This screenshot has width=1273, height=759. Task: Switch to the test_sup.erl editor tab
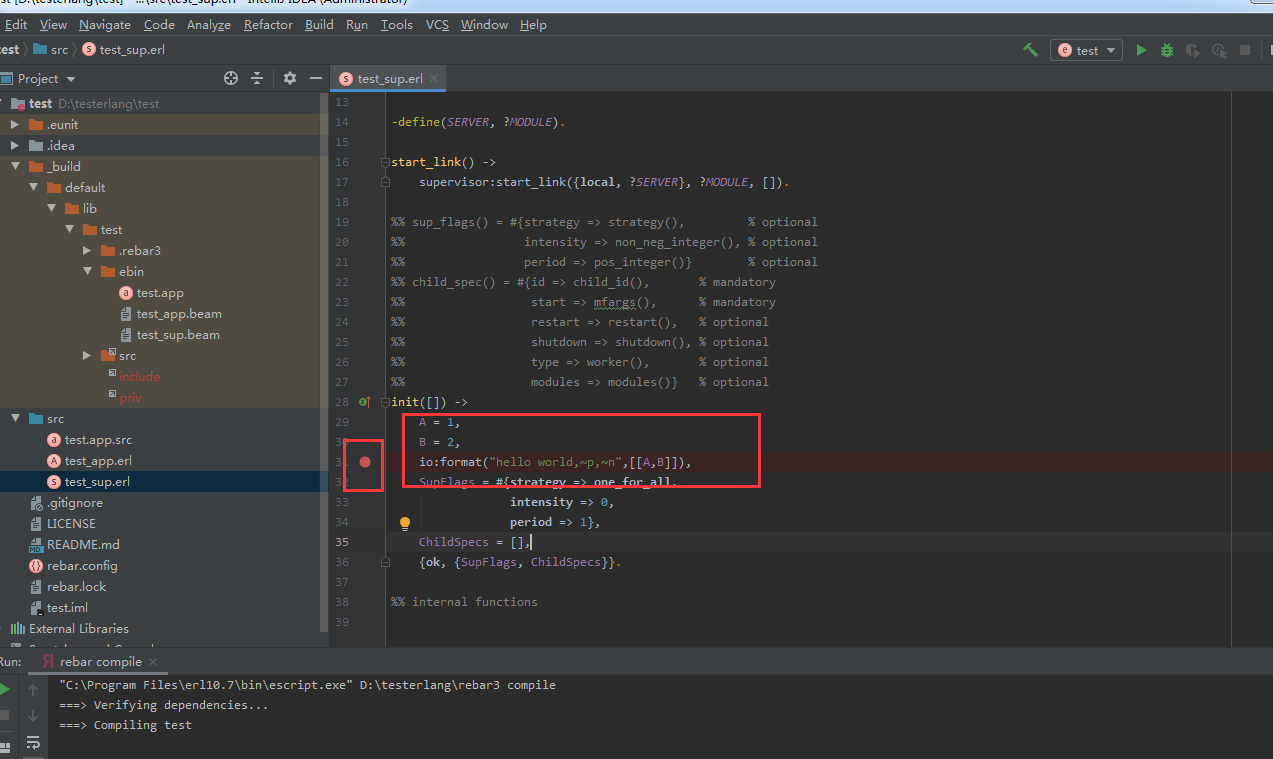(x=388, y=77)
